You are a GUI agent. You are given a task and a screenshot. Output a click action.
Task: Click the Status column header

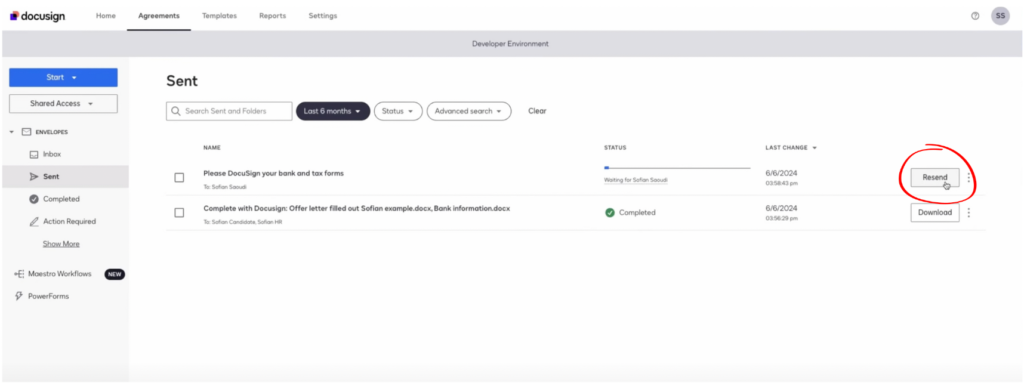coord(615,148)
